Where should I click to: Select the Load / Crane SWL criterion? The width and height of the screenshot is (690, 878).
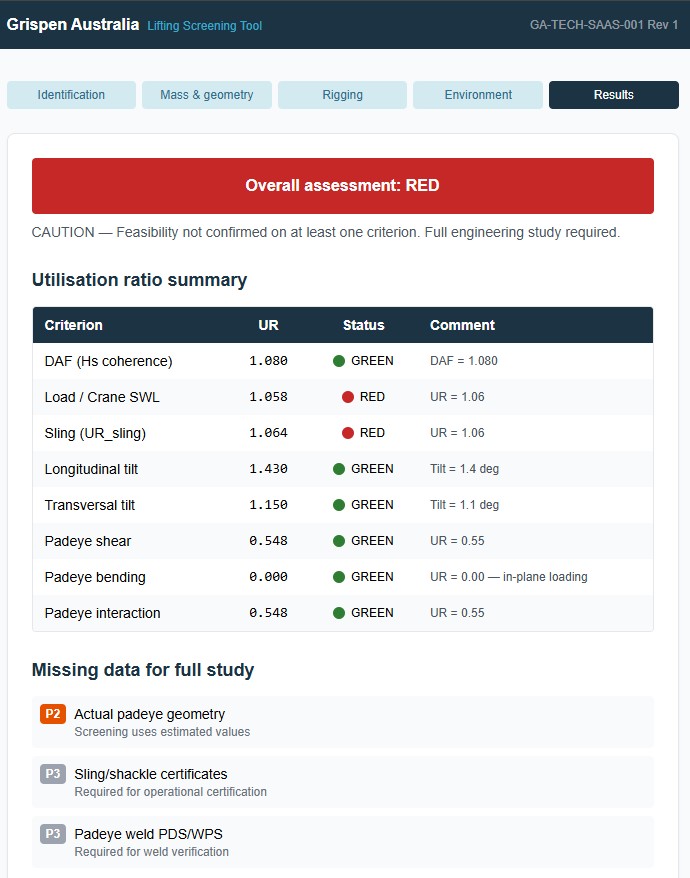point(102,397)
